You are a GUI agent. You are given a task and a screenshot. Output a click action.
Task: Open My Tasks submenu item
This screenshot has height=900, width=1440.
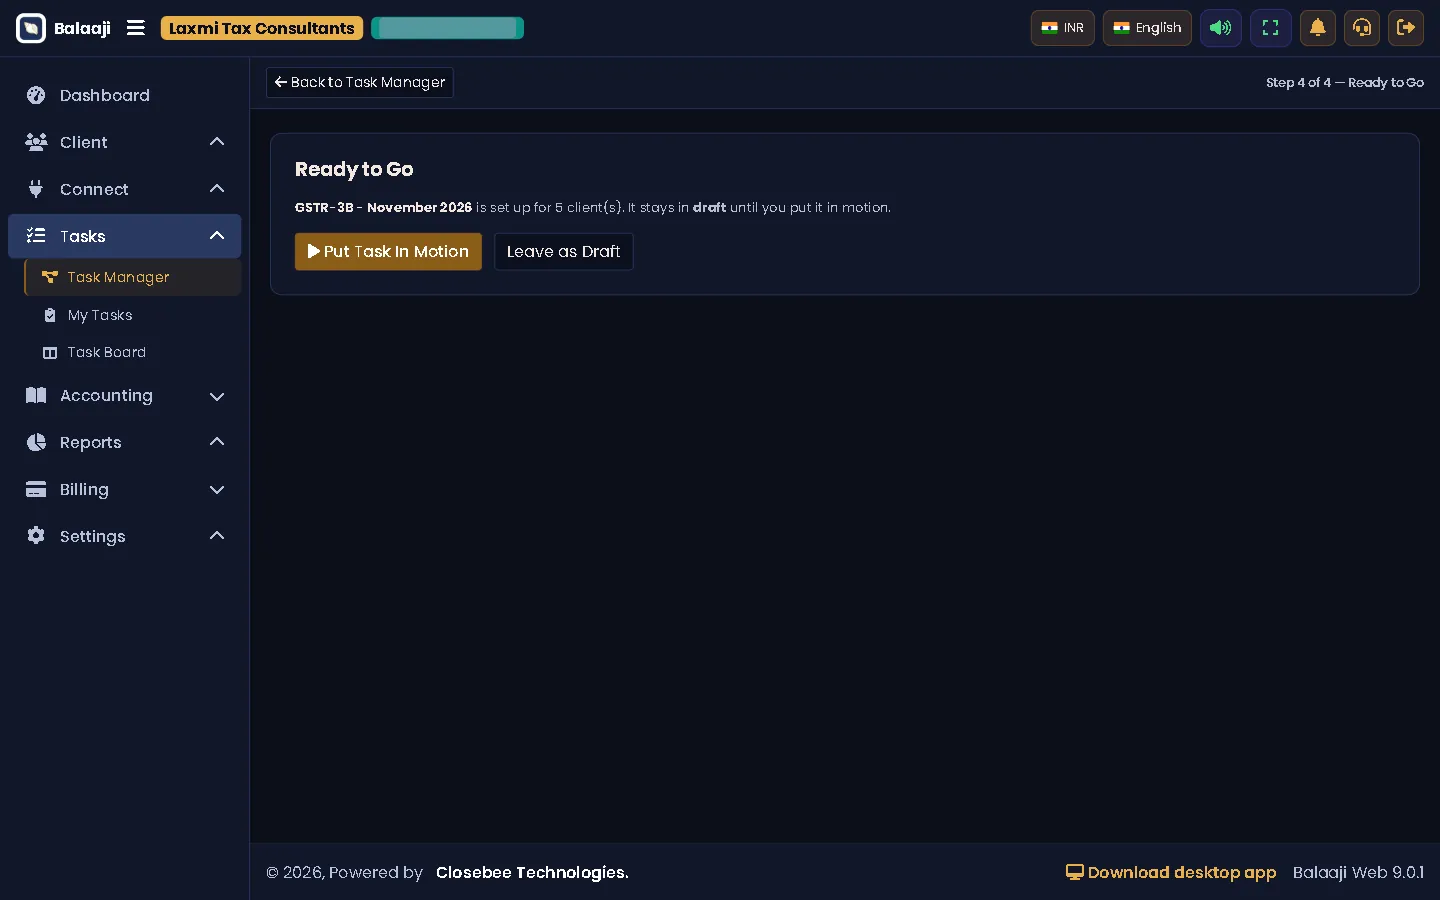click(133, 315)
